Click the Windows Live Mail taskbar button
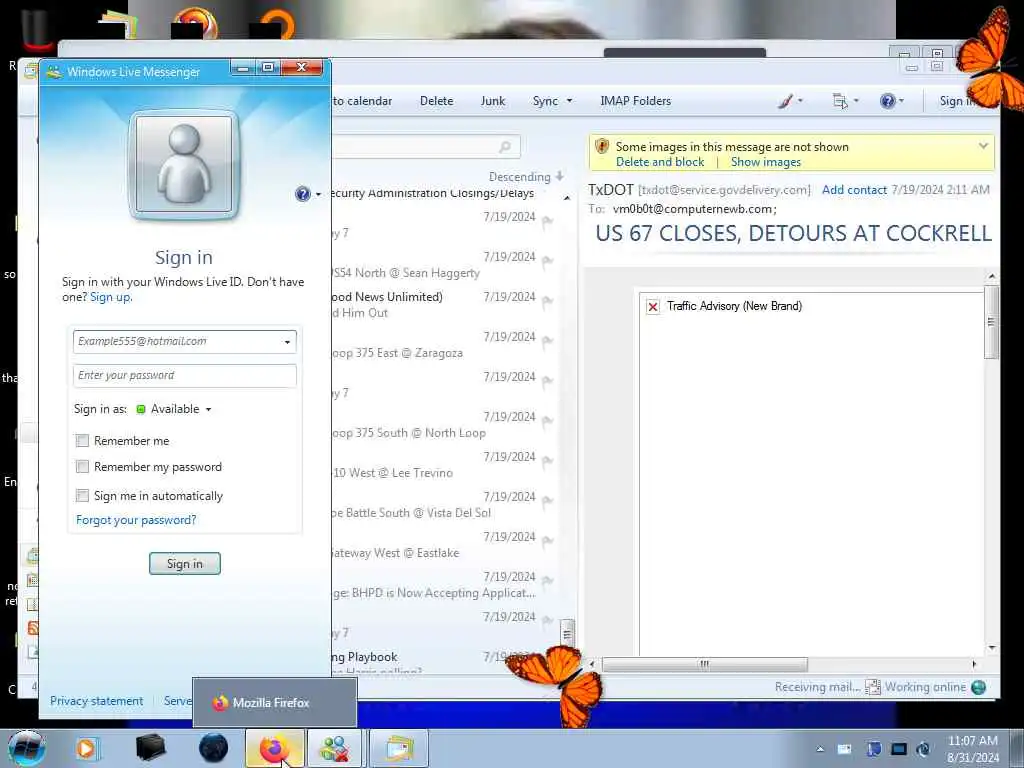 399,748
